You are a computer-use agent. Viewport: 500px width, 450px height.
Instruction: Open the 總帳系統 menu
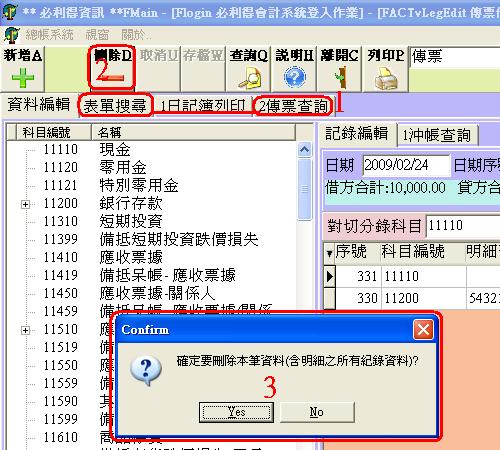tap(49, 35)
